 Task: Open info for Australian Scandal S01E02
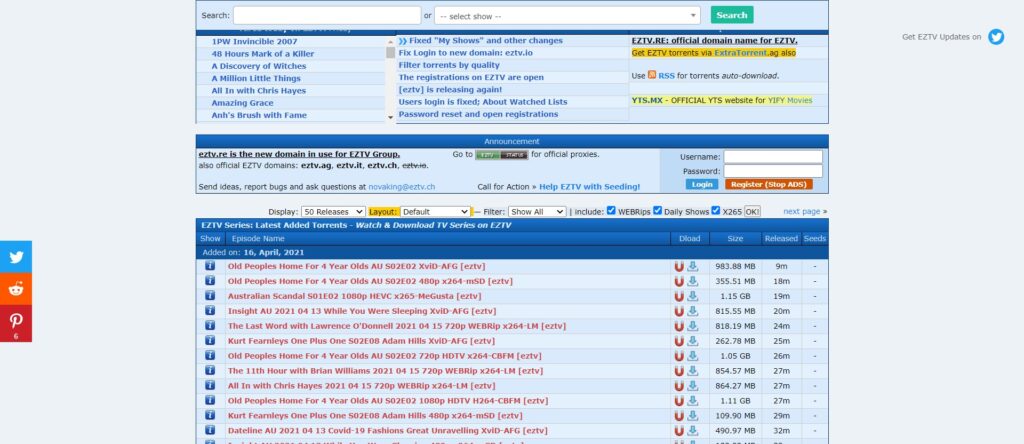tap(210, 295)
